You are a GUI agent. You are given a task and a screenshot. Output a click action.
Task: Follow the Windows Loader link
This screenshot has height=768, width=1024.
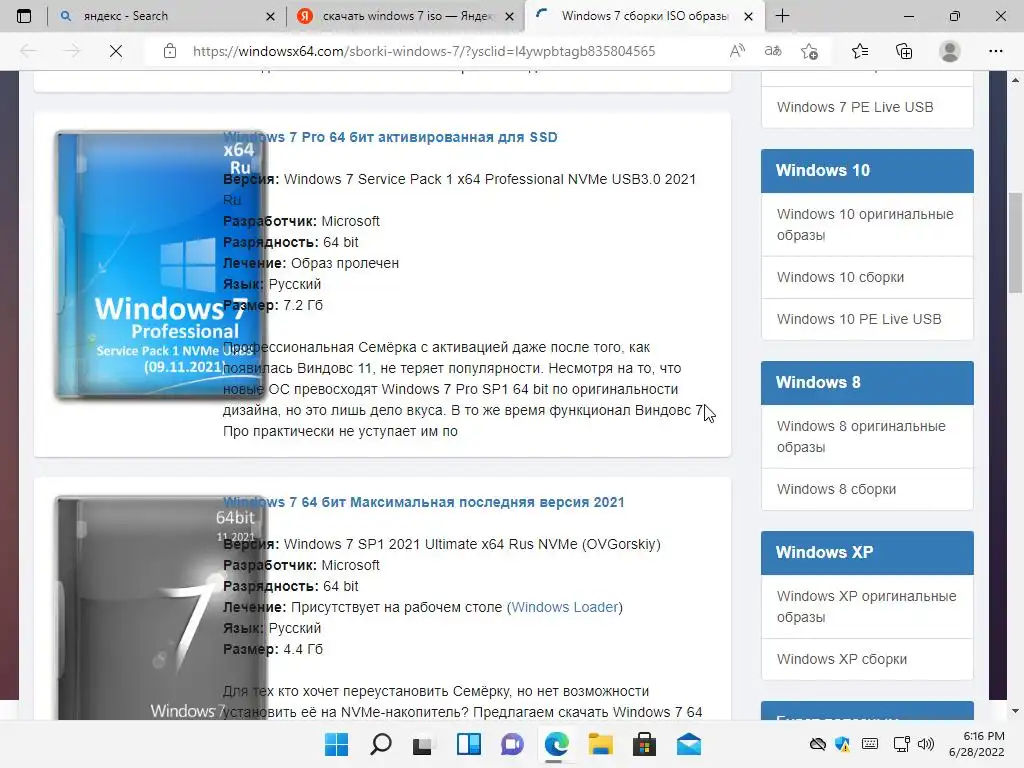coord(565,607)
